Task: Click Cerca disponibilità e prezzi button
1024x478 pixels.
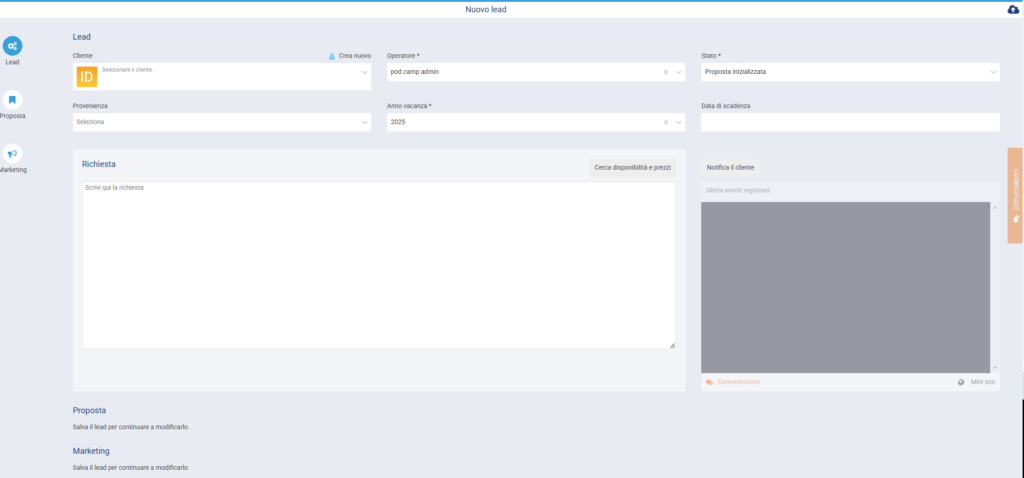Action: 632,167
